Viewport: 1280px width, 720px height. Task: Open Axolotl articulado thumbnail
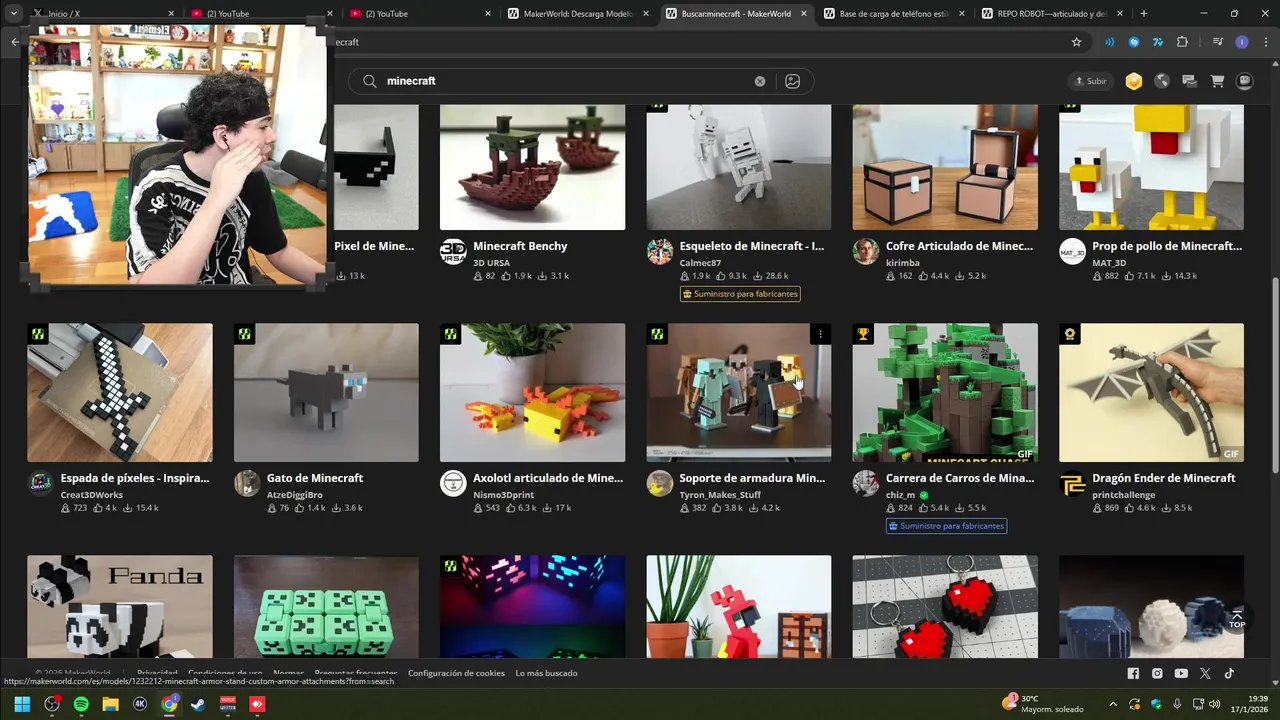click(532, 392)
